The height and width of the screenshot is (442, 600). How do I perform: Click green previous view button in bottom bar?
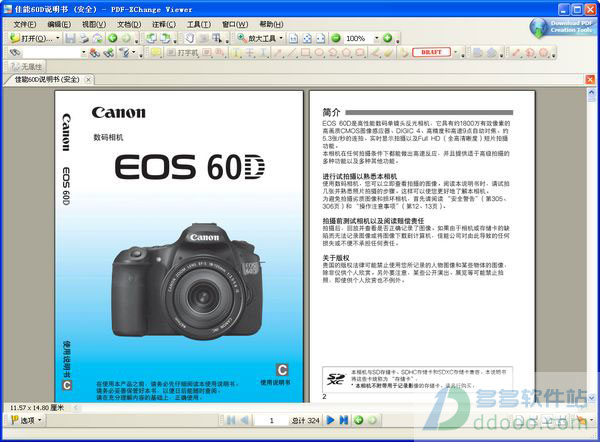[x=358, y=420]
